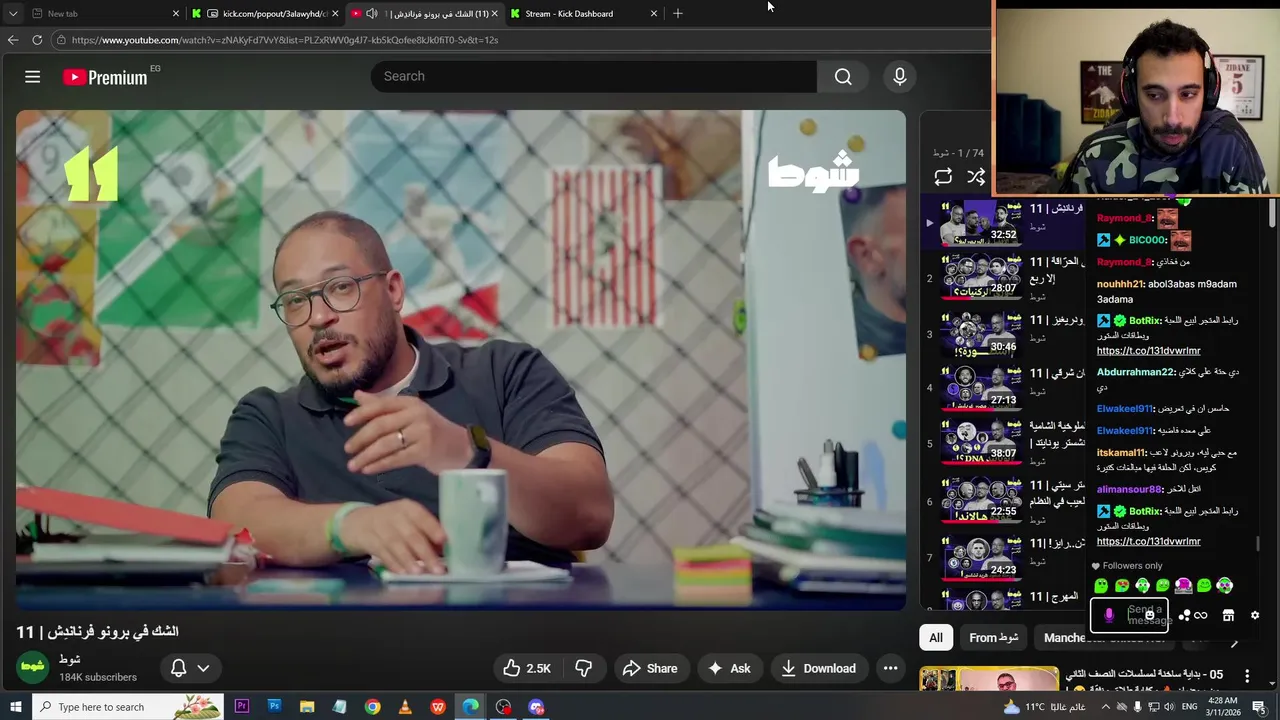Screen dimensions: 1280x720
Task: Click the YouTube search field
Action: click(594, 76)
